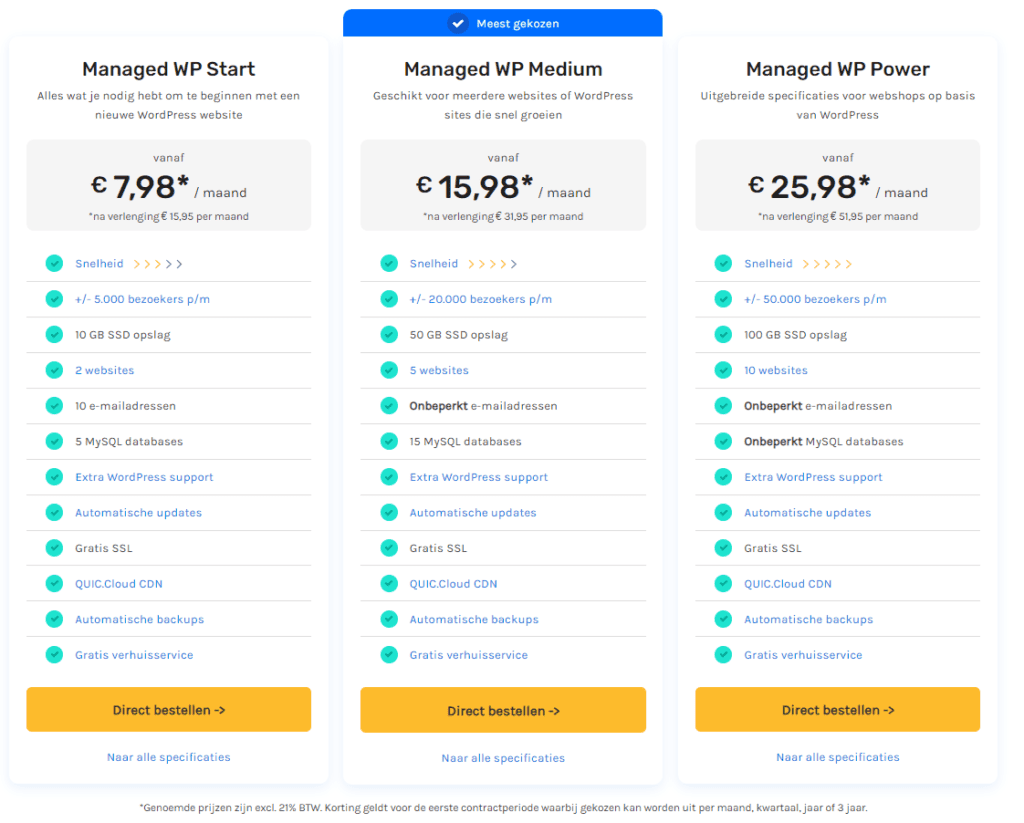Order the Managed WP Start plan
Screen dimensions: 1024x823
(168, 710)
